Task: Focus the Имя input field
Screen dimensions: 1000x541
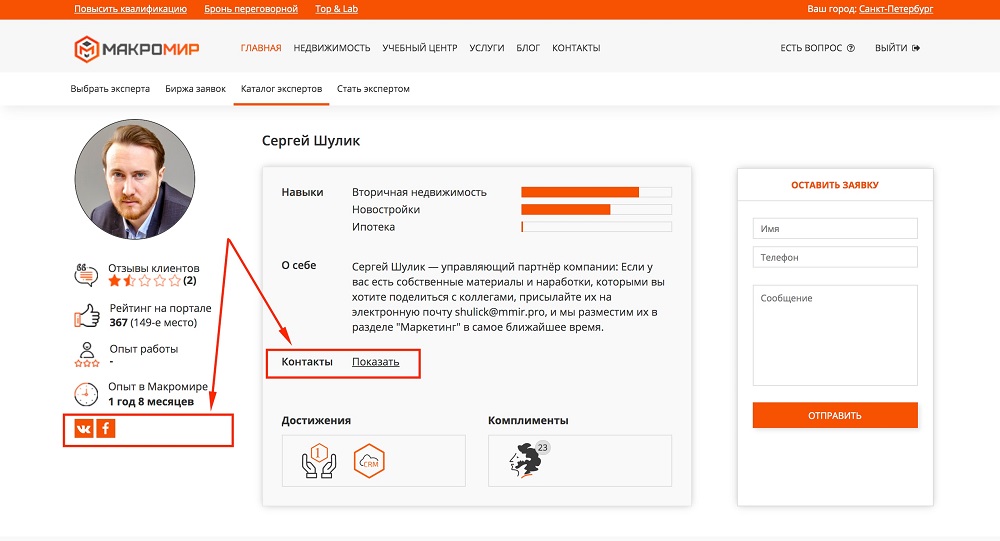Action: 835,228
